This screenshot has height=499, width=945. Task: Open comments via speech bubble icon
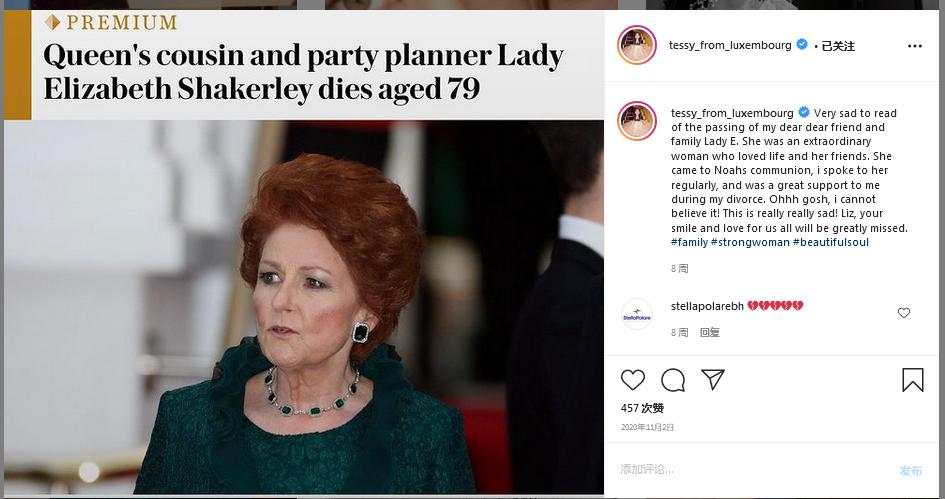click(673, 380)
